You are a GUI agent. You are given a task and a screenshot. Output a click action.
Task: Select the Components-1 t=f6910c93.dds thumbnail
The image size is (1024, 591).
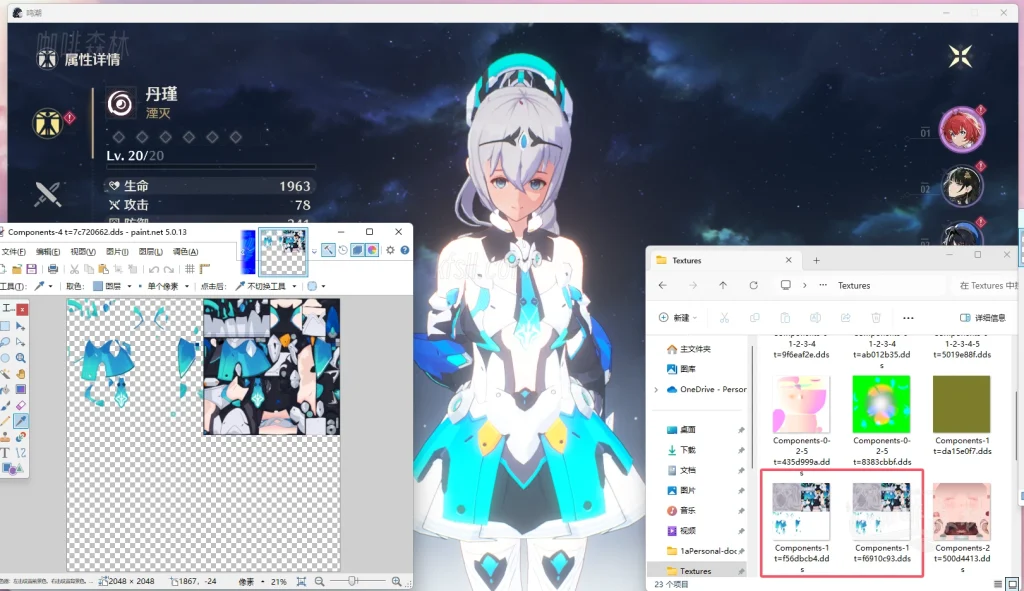(881, 510)
